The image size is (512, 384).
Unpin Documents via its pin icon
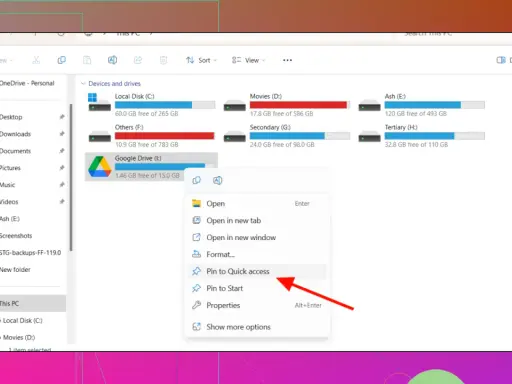point(62,151)
